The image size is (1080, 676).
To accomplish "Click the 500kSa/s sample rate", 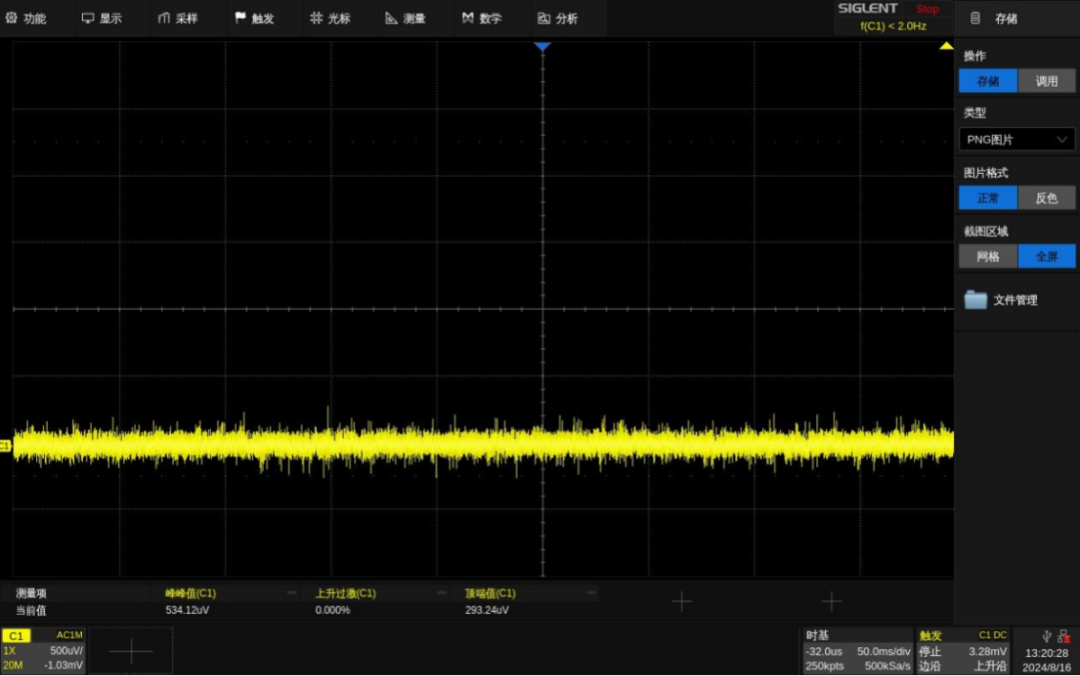I will 887,666.
